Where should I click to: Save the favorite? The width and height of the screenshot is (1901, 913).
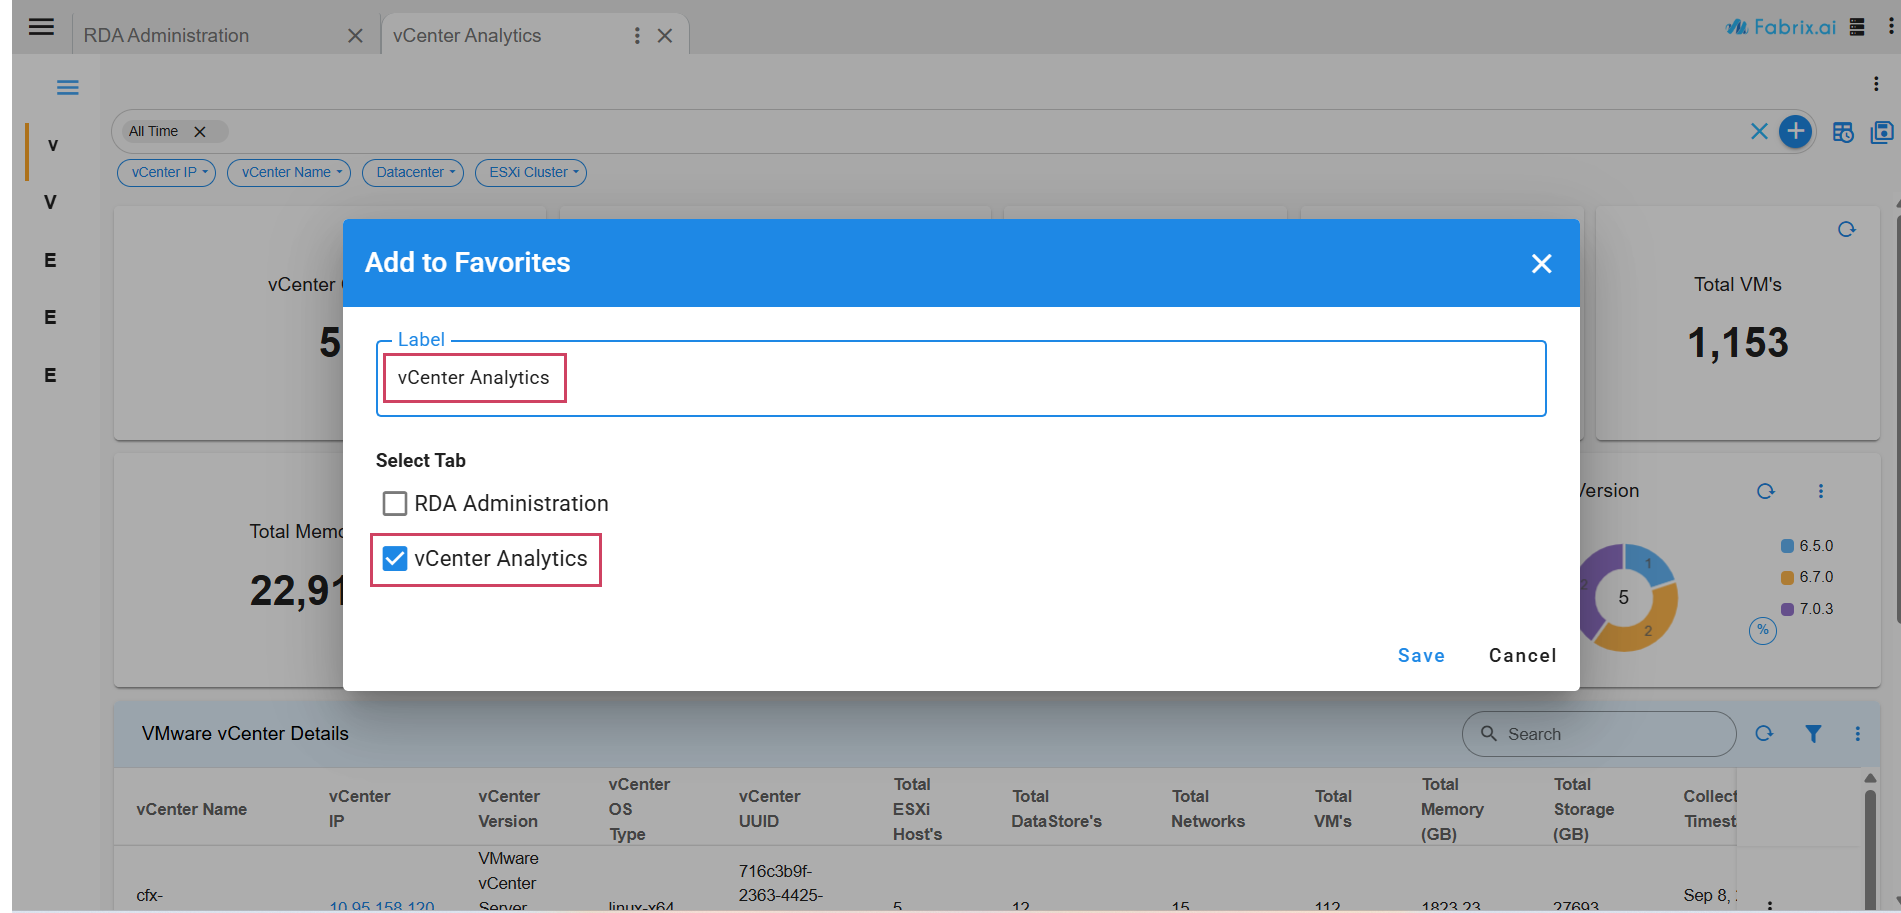click(1420, 655)
